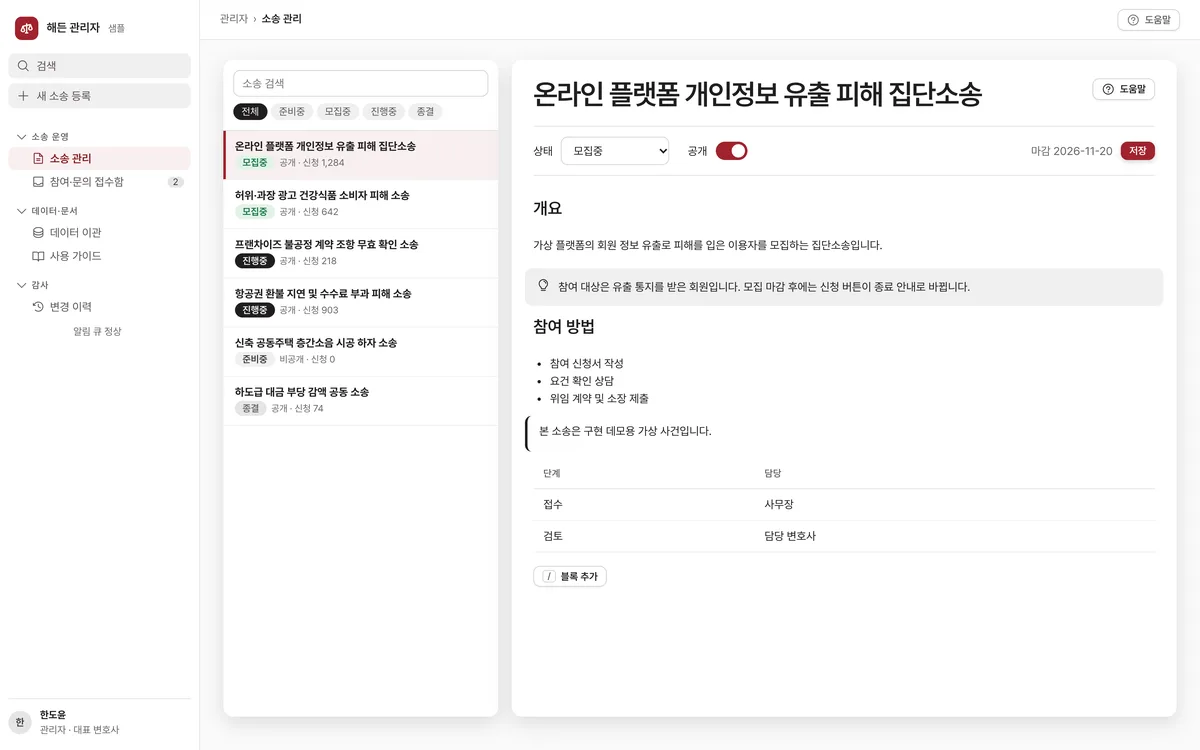Toggle the 공개 switch off

coord(731,151)
